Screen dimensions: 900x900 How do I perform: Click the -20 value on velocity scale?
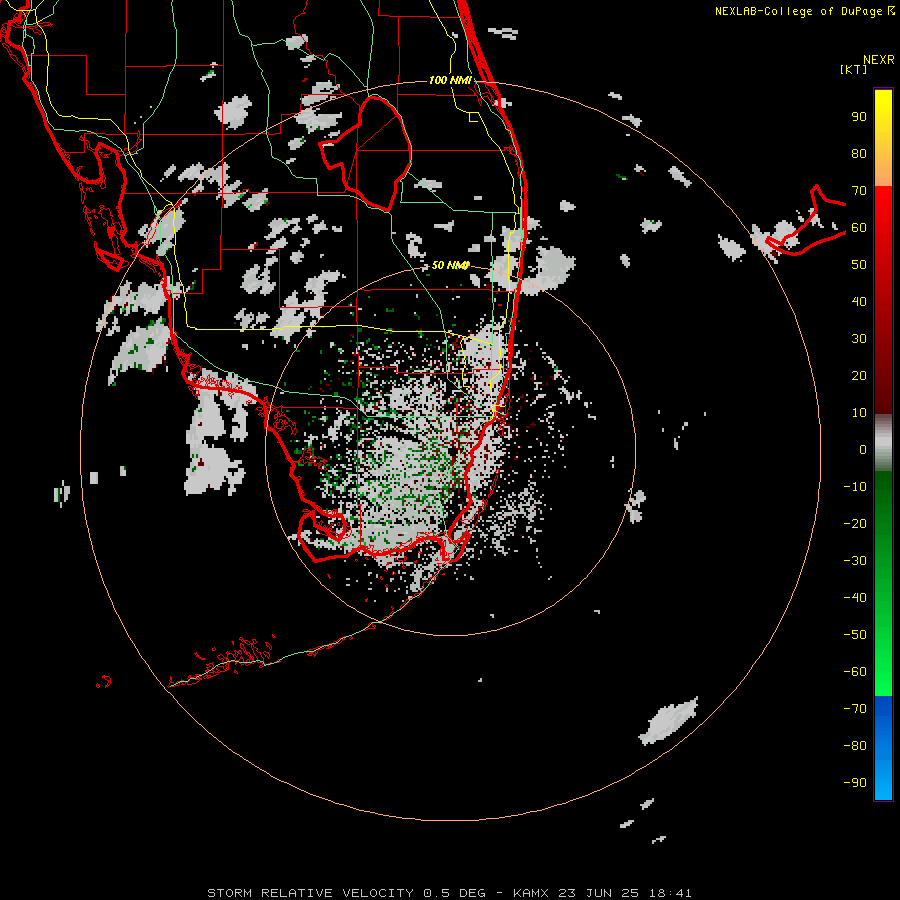coord(855,524)
